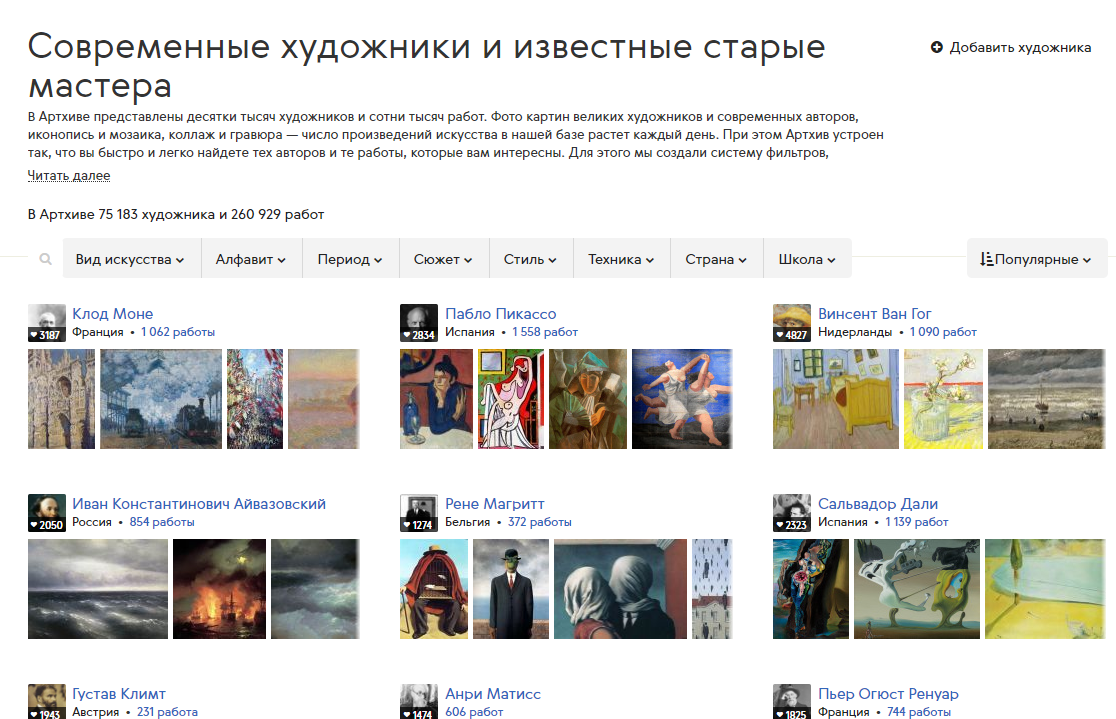Open Рене Магритт avatar with 1274 likes
This screenshot has height=719, width=1116.
(x=418, y=513)
